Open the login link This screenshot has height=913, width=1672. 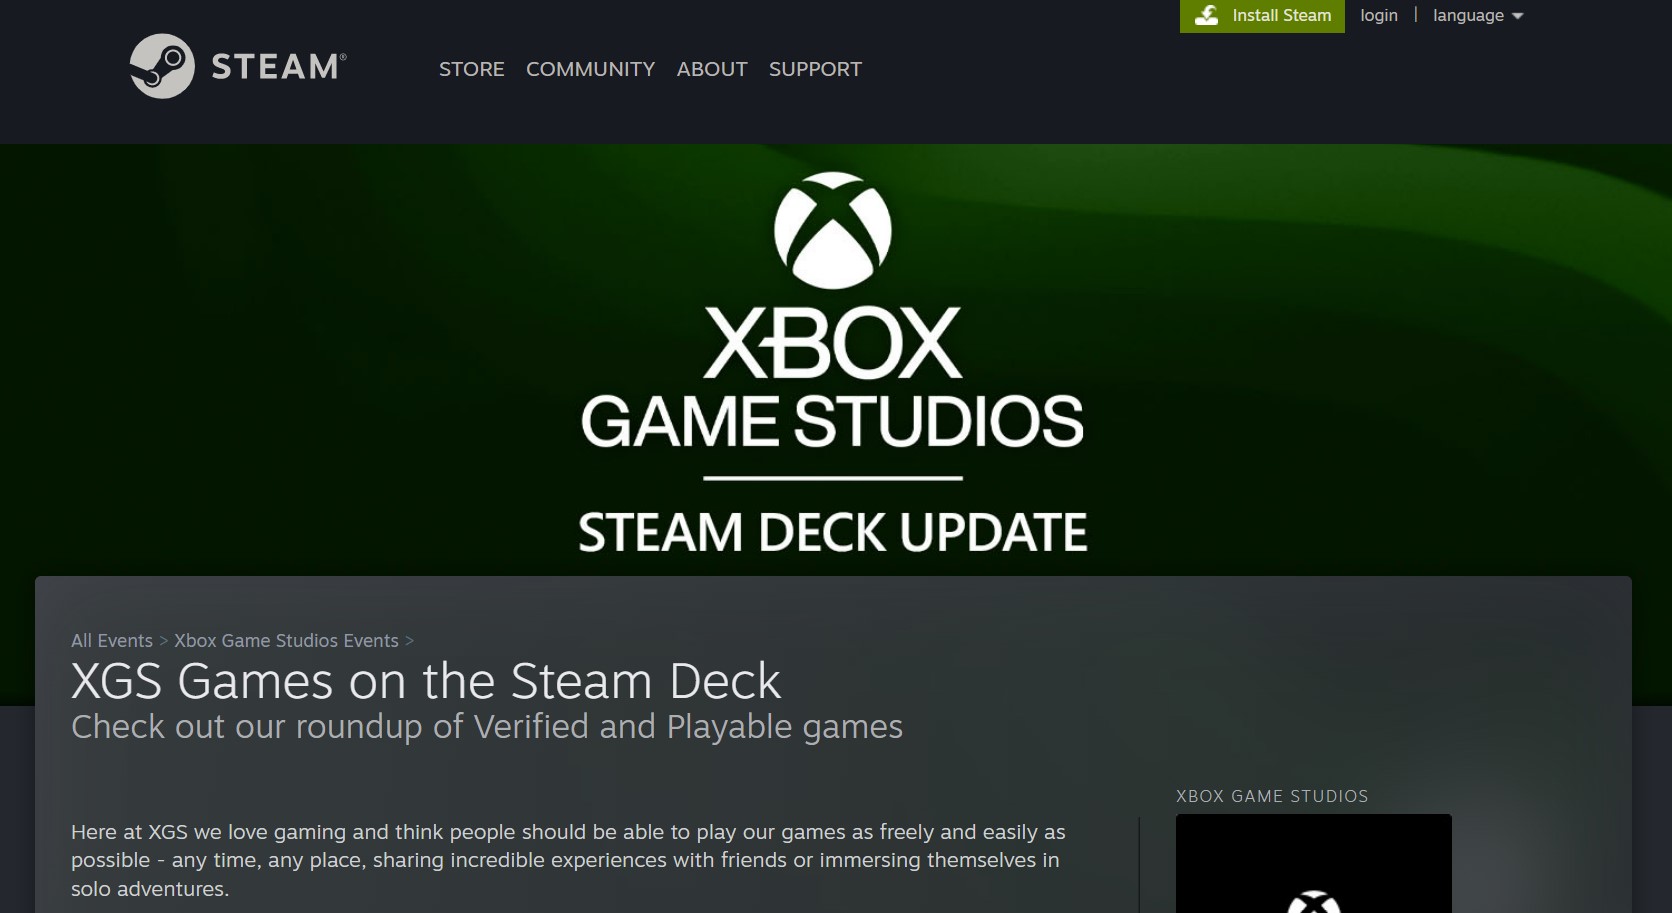(1379, 15)
